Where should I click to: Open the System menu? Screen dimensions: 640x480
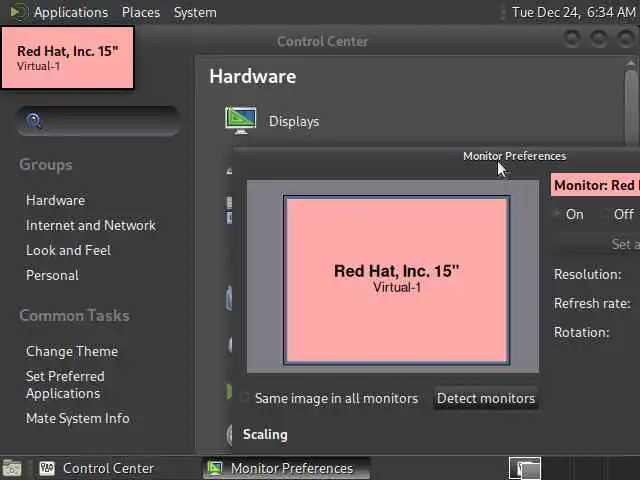point(195,12)
